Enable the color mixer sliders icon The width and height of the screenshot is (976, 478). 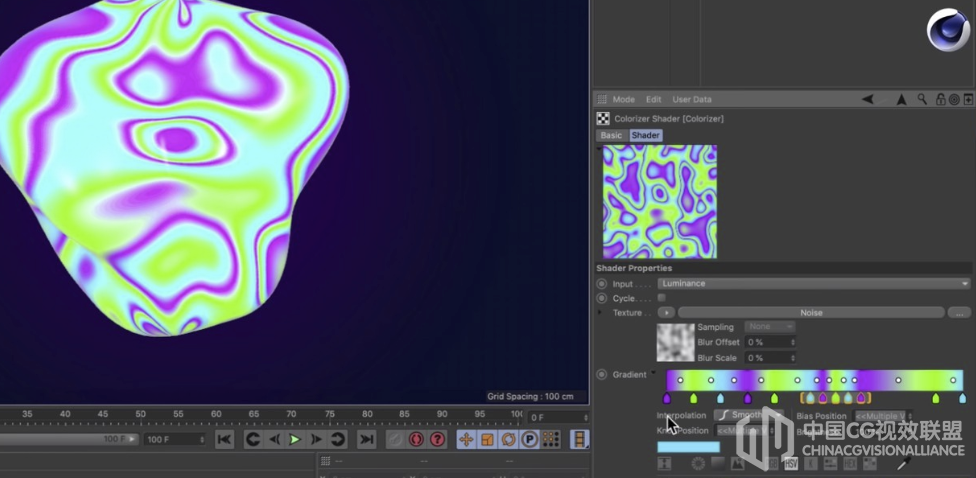(x=830, y=464)
